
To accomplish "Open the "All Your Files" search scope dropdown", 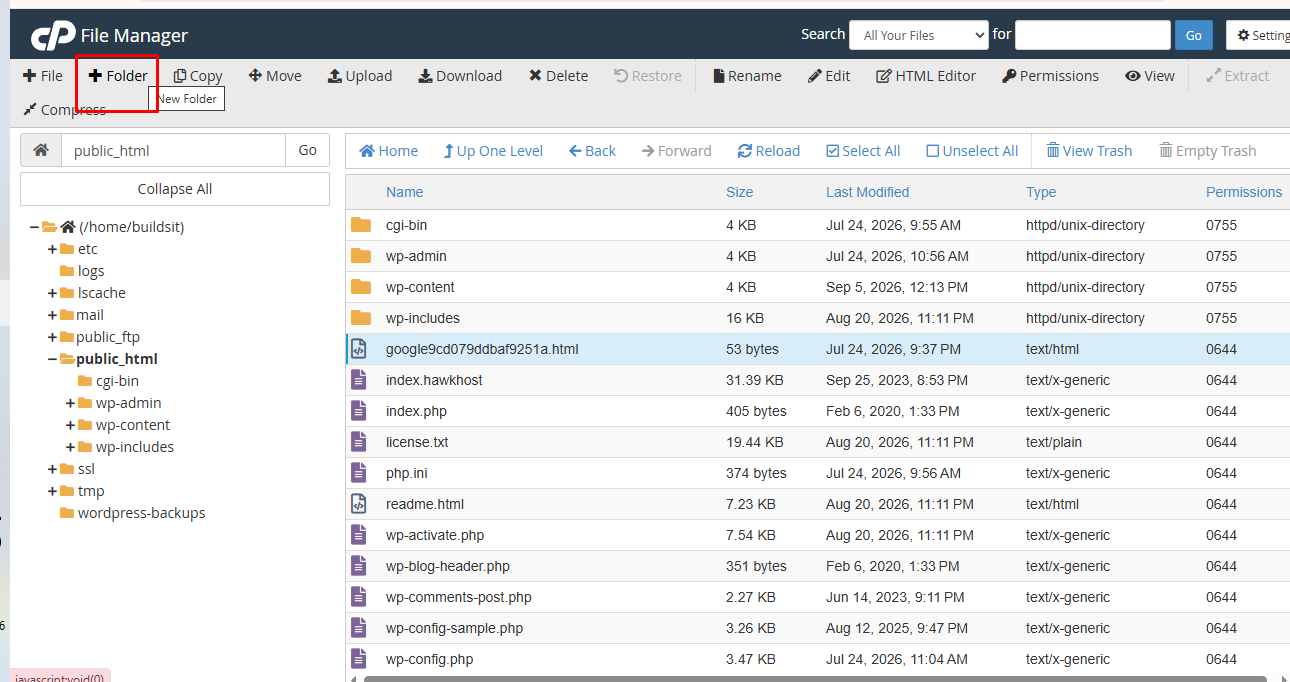I will pyautogui.click(x=919, y=35).
